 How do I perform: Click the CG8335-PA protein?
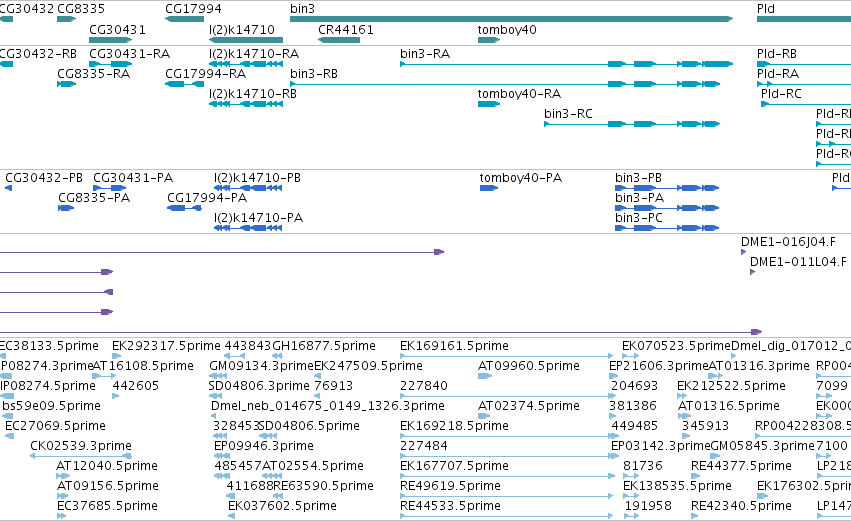tap(66, 208)
